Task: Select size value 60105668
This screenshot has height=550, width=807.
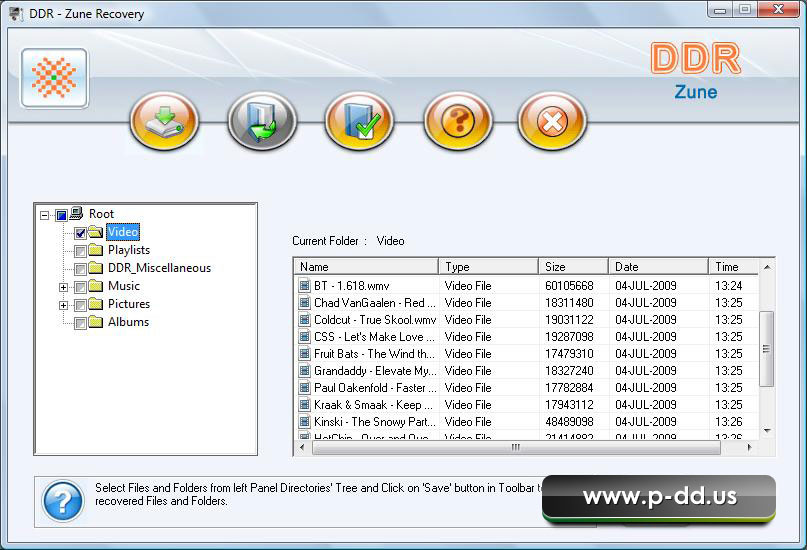Action: [569, 286]
